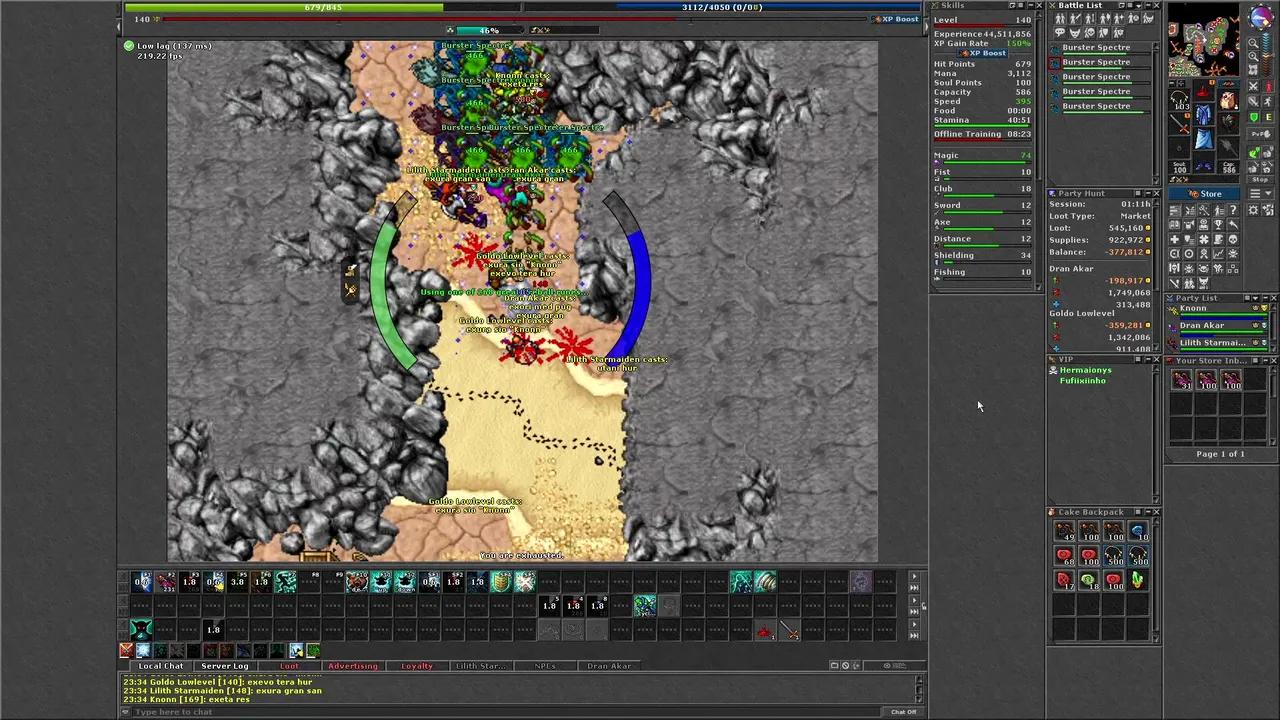Screen dimensions: 1280x720
Task: Select Knonn in the Party List
Action: pos(1219,309)
